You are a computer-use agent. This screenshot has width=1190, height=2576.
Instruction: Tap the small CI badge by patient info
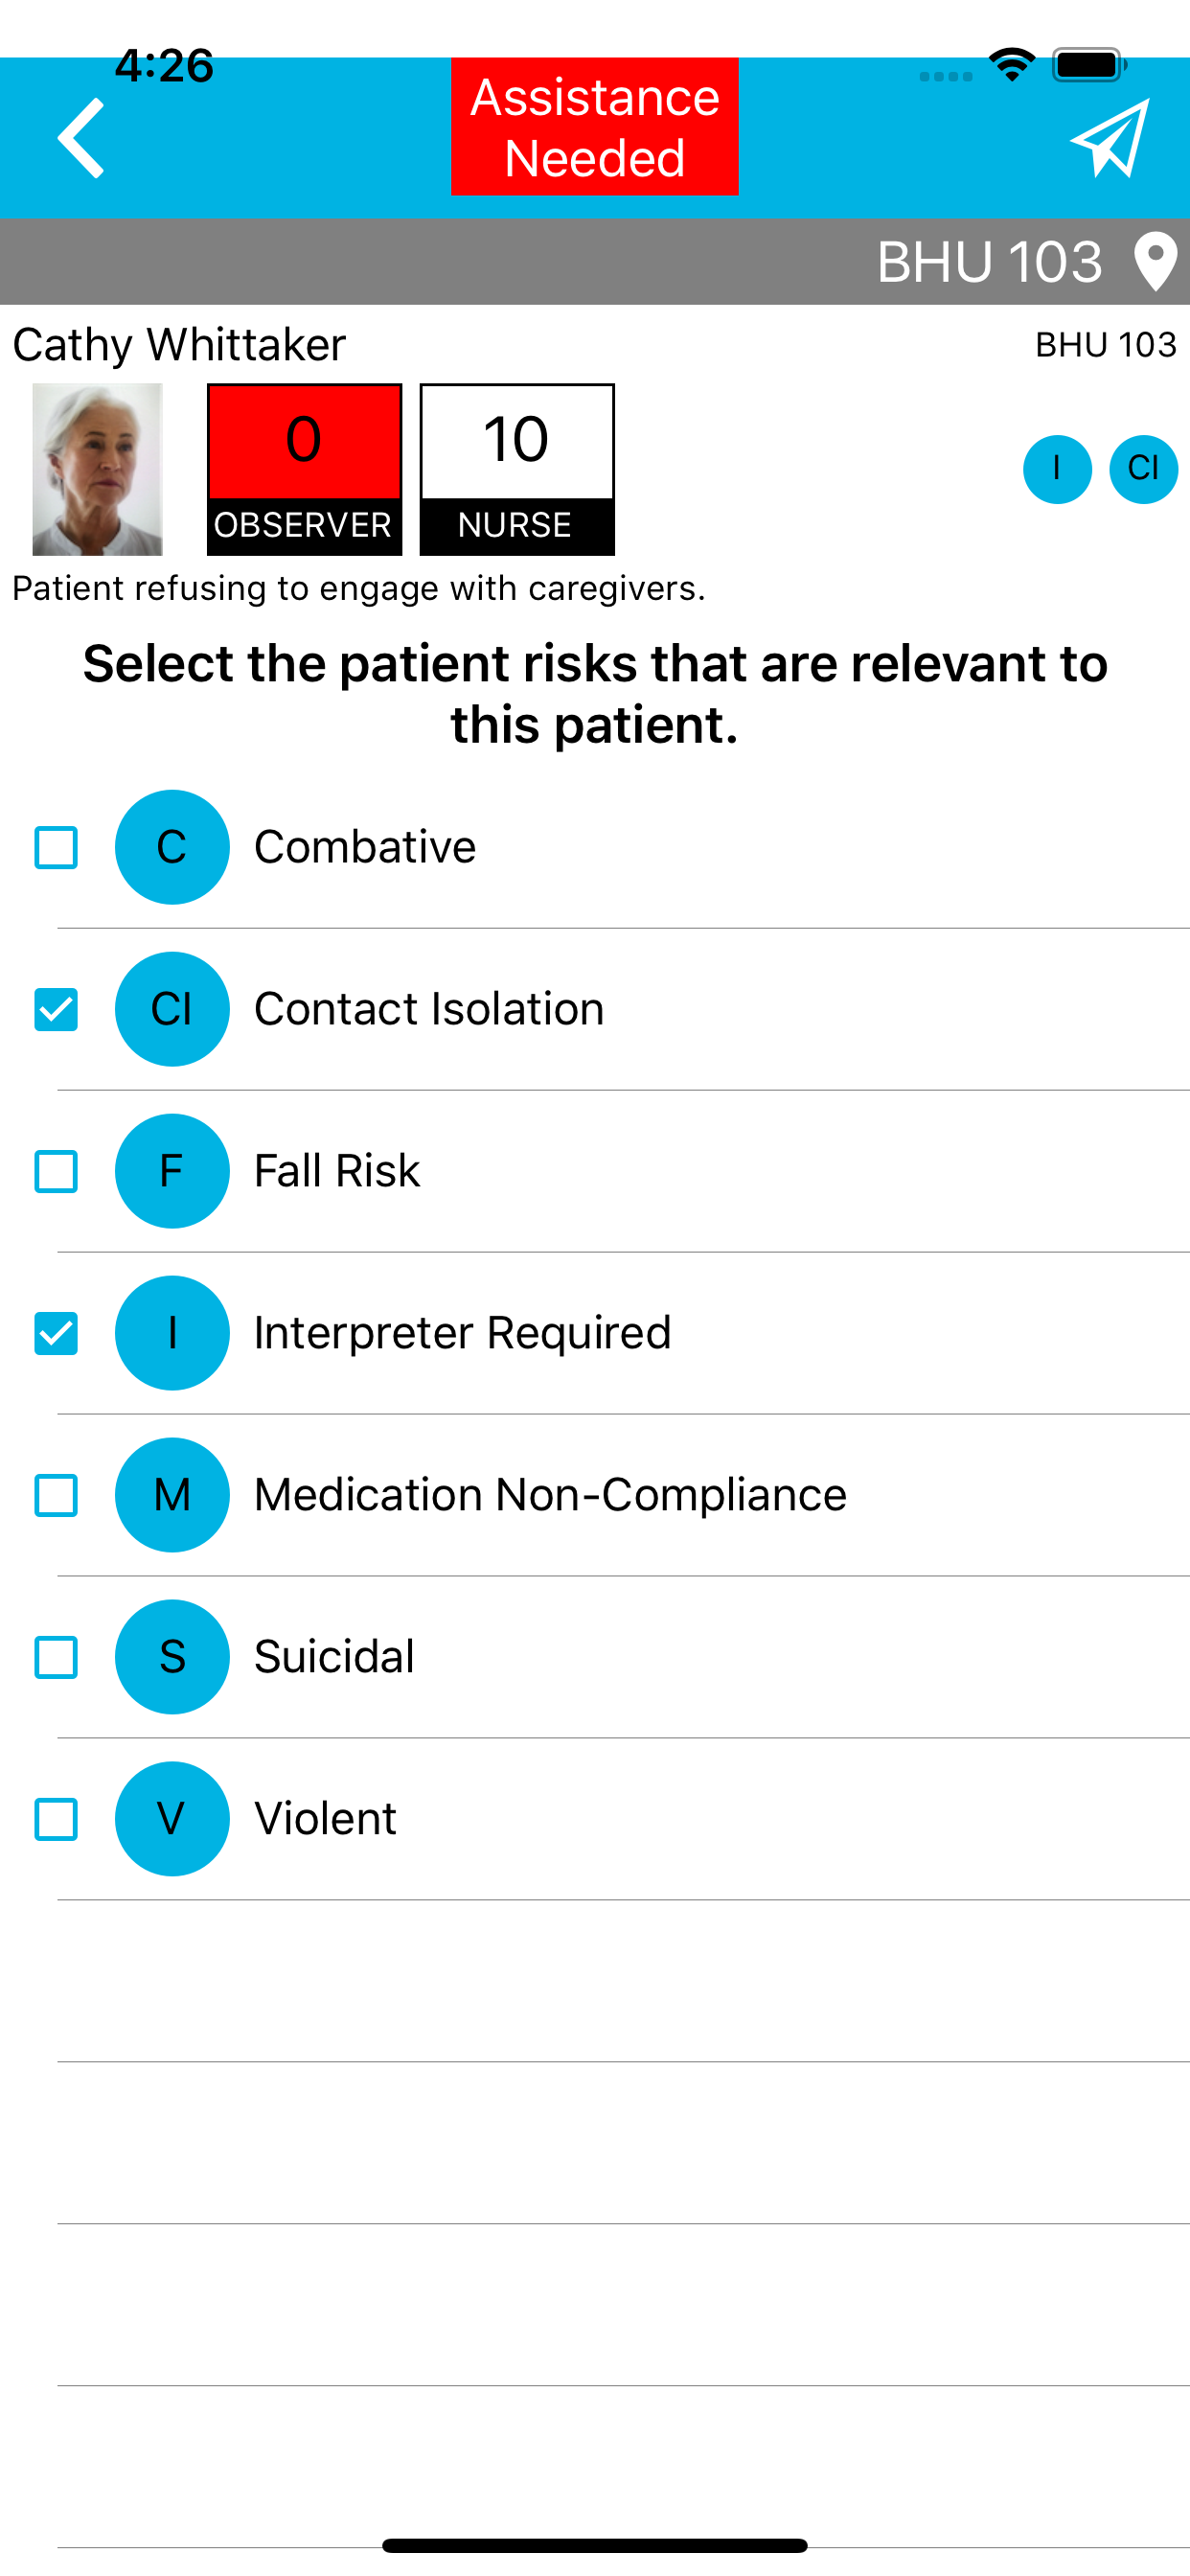coord(1143,469)
